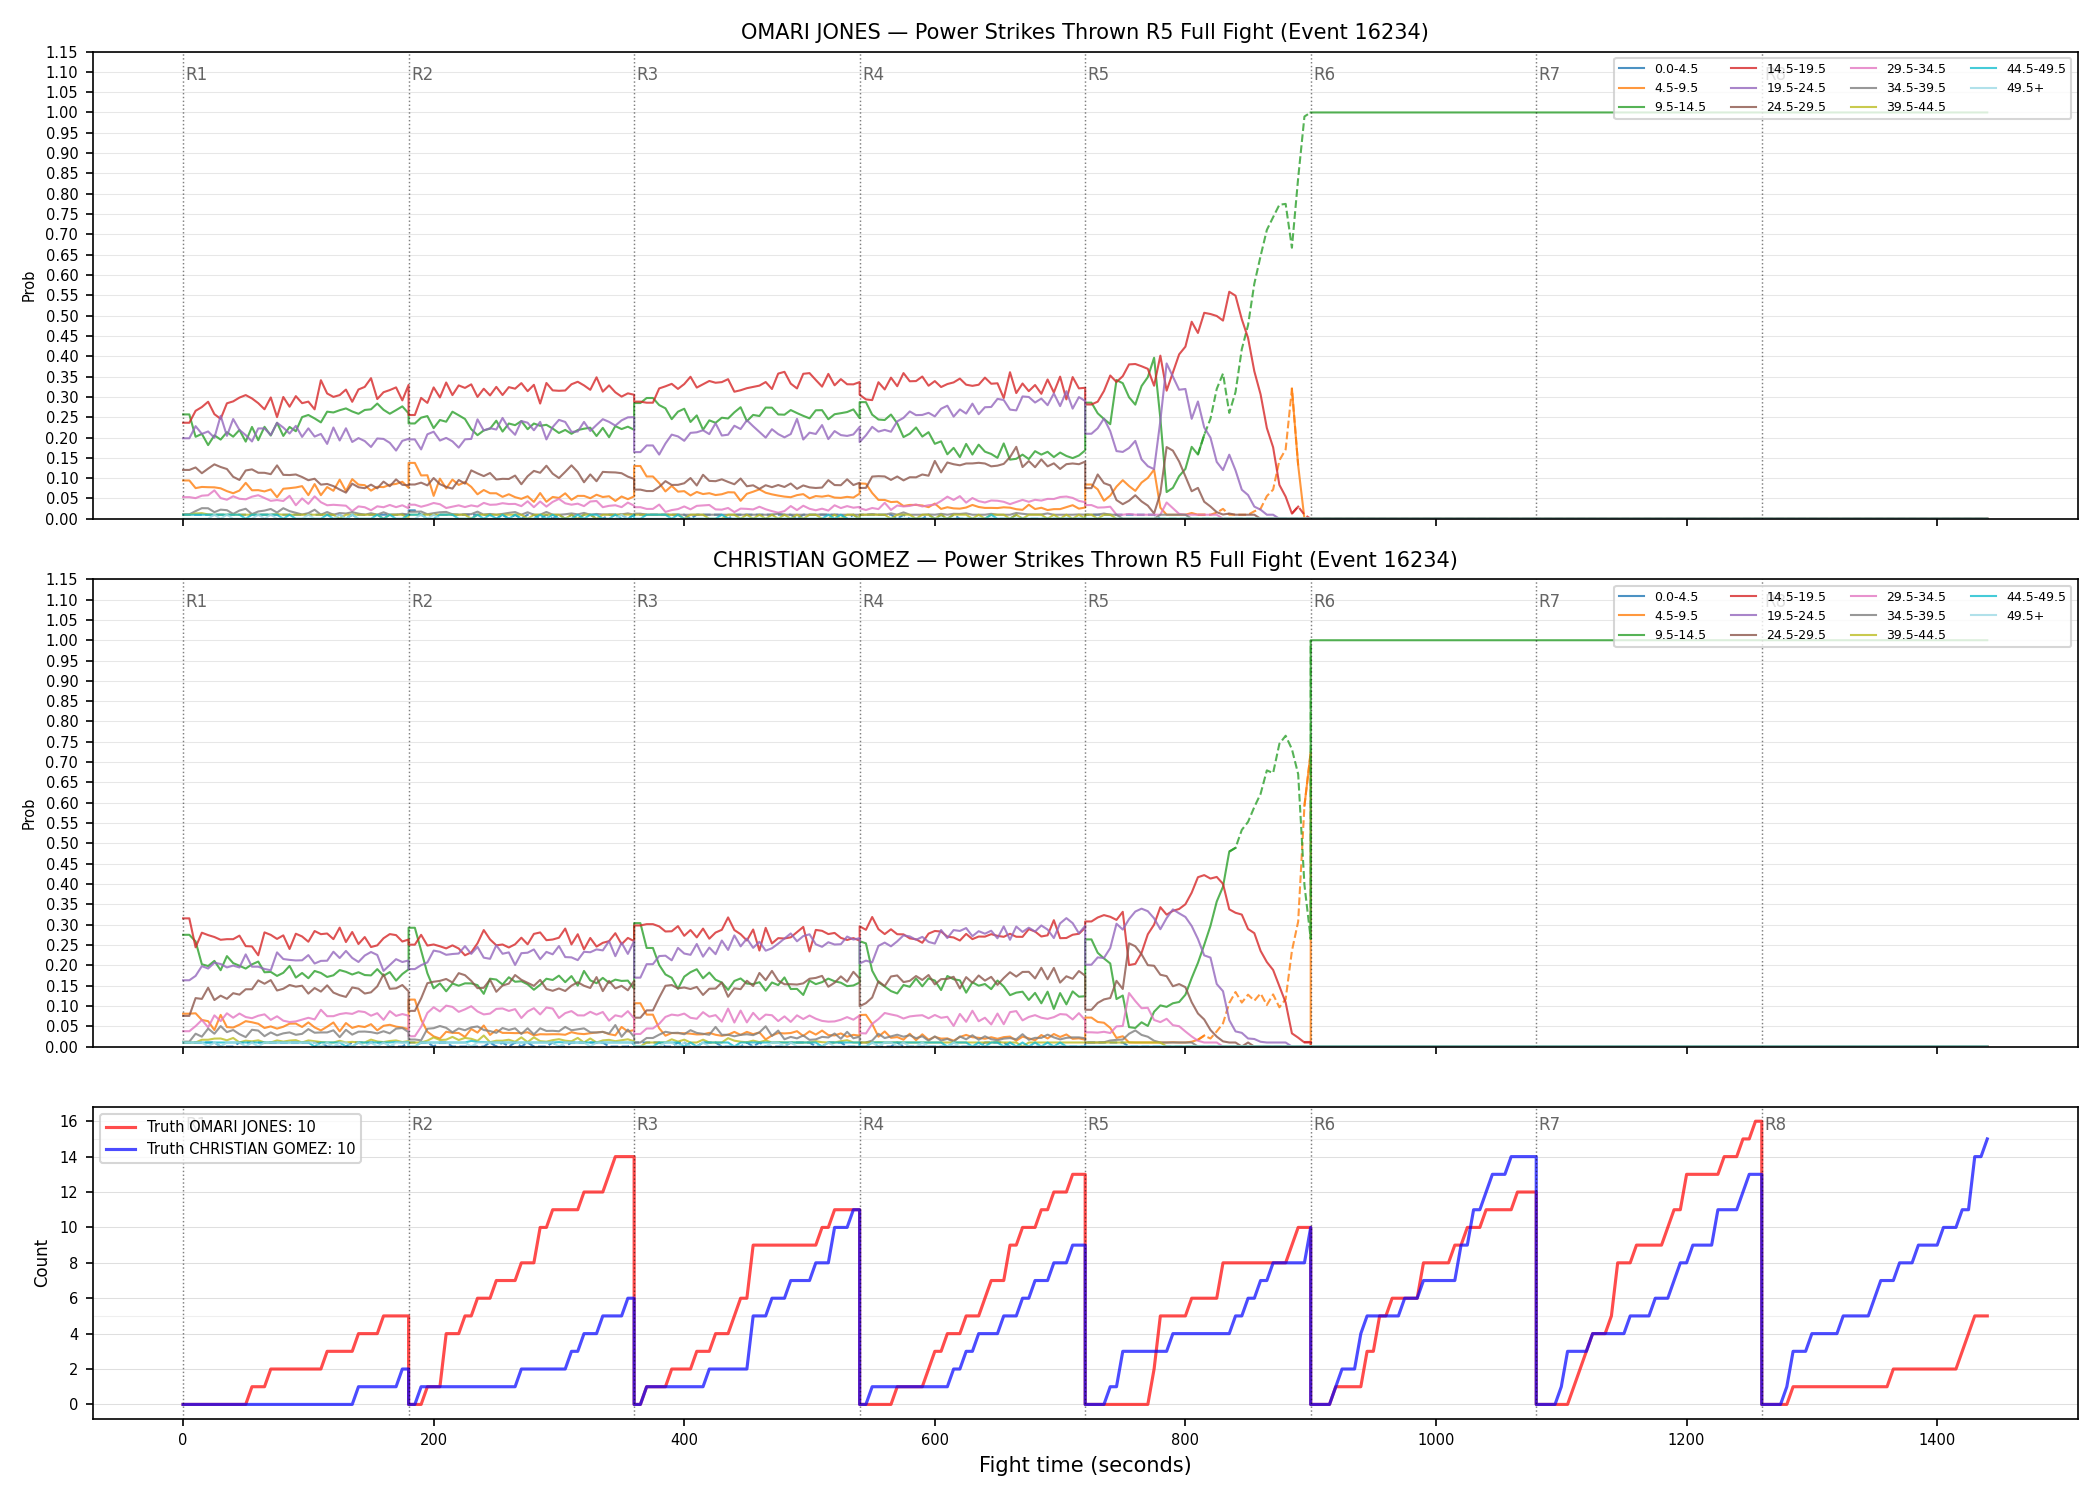The width and height of the screenshot is (2100, 1500).
Task: Select round label R3 in Christian Gomez chart
Action: 647,601
